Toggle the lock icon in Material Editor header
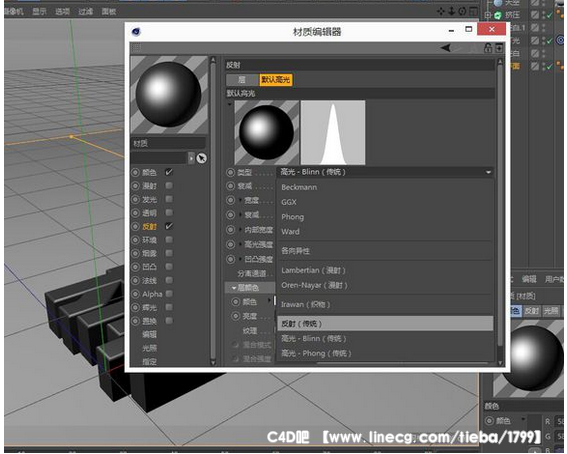This screenshot has height=454, width=567. 488,48
